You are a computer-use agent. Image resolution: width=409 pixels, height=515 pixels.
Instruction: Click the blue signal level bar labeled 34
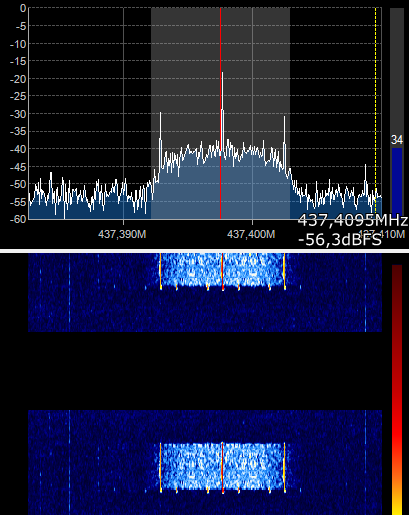397,182
